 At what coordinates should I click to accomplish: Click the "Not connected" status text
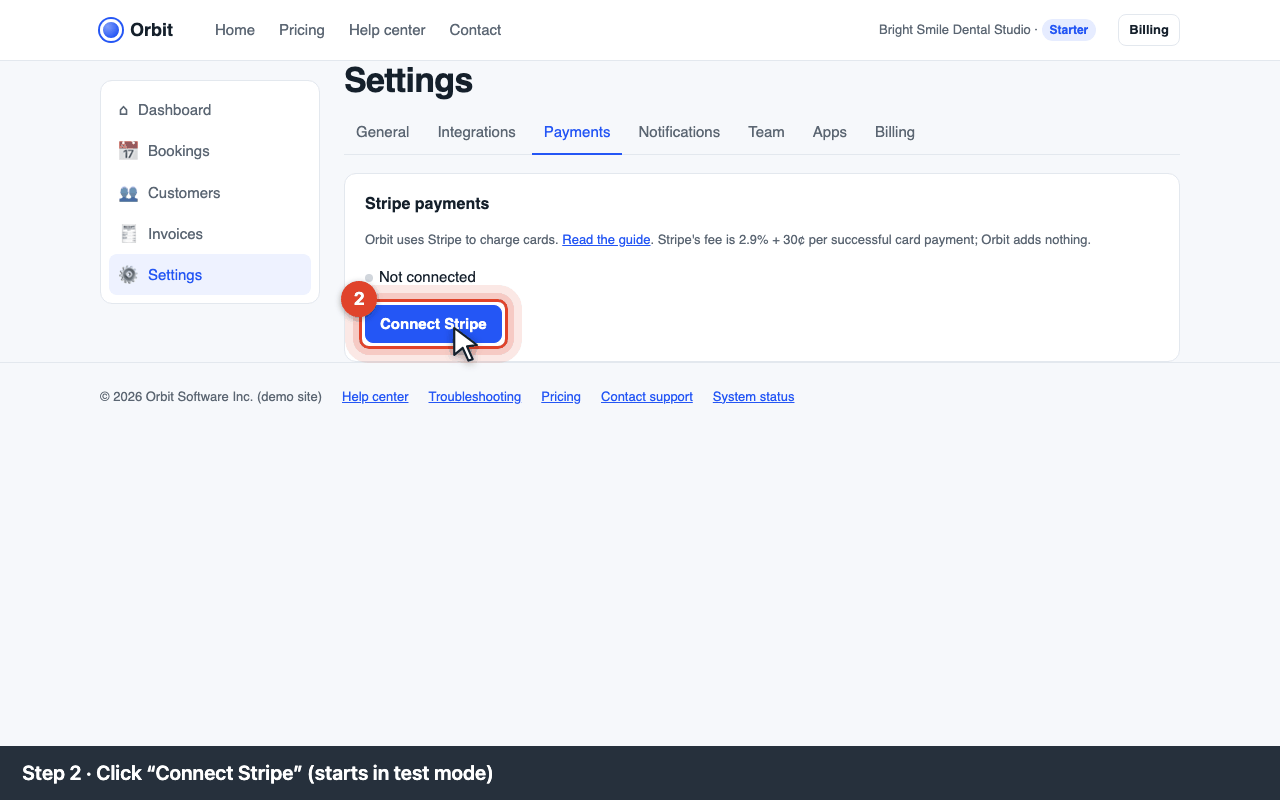[x=427, y=277]
